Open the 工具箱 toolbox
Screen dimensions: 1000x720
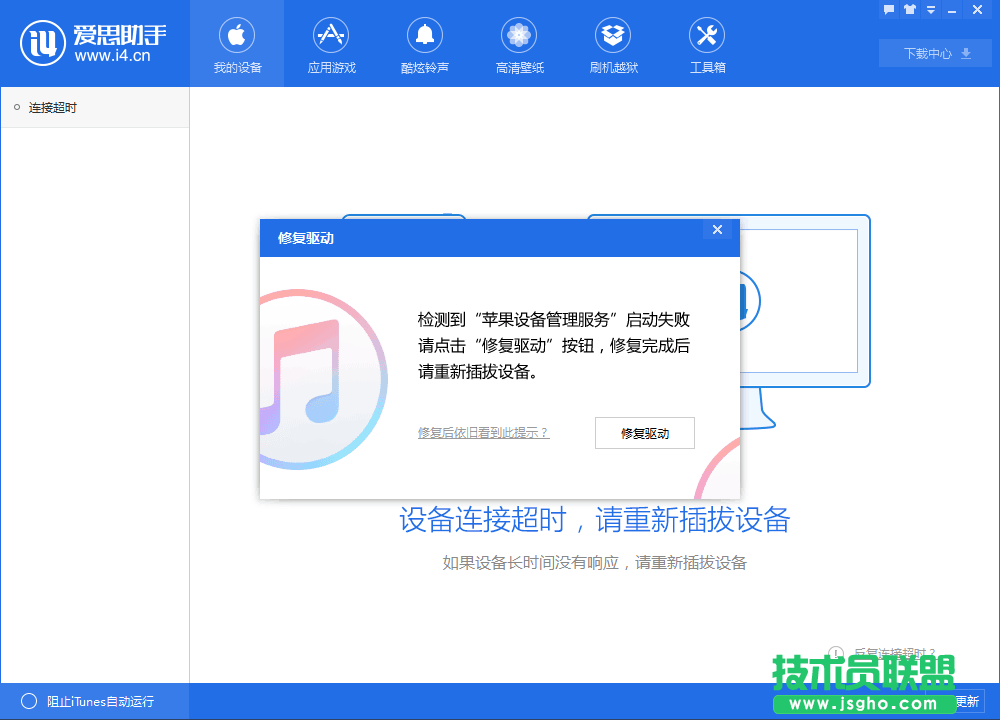(x=706, y=44)
